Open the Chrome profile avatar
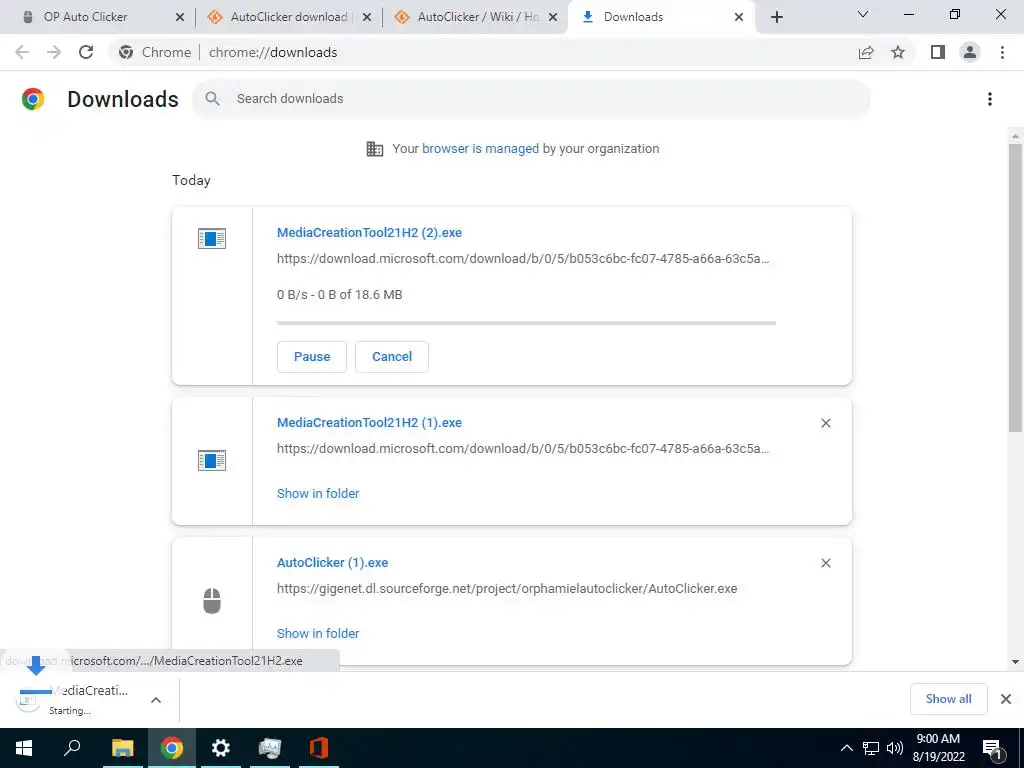The height and width of the screenshot is (768, 1024). (970, 52)
